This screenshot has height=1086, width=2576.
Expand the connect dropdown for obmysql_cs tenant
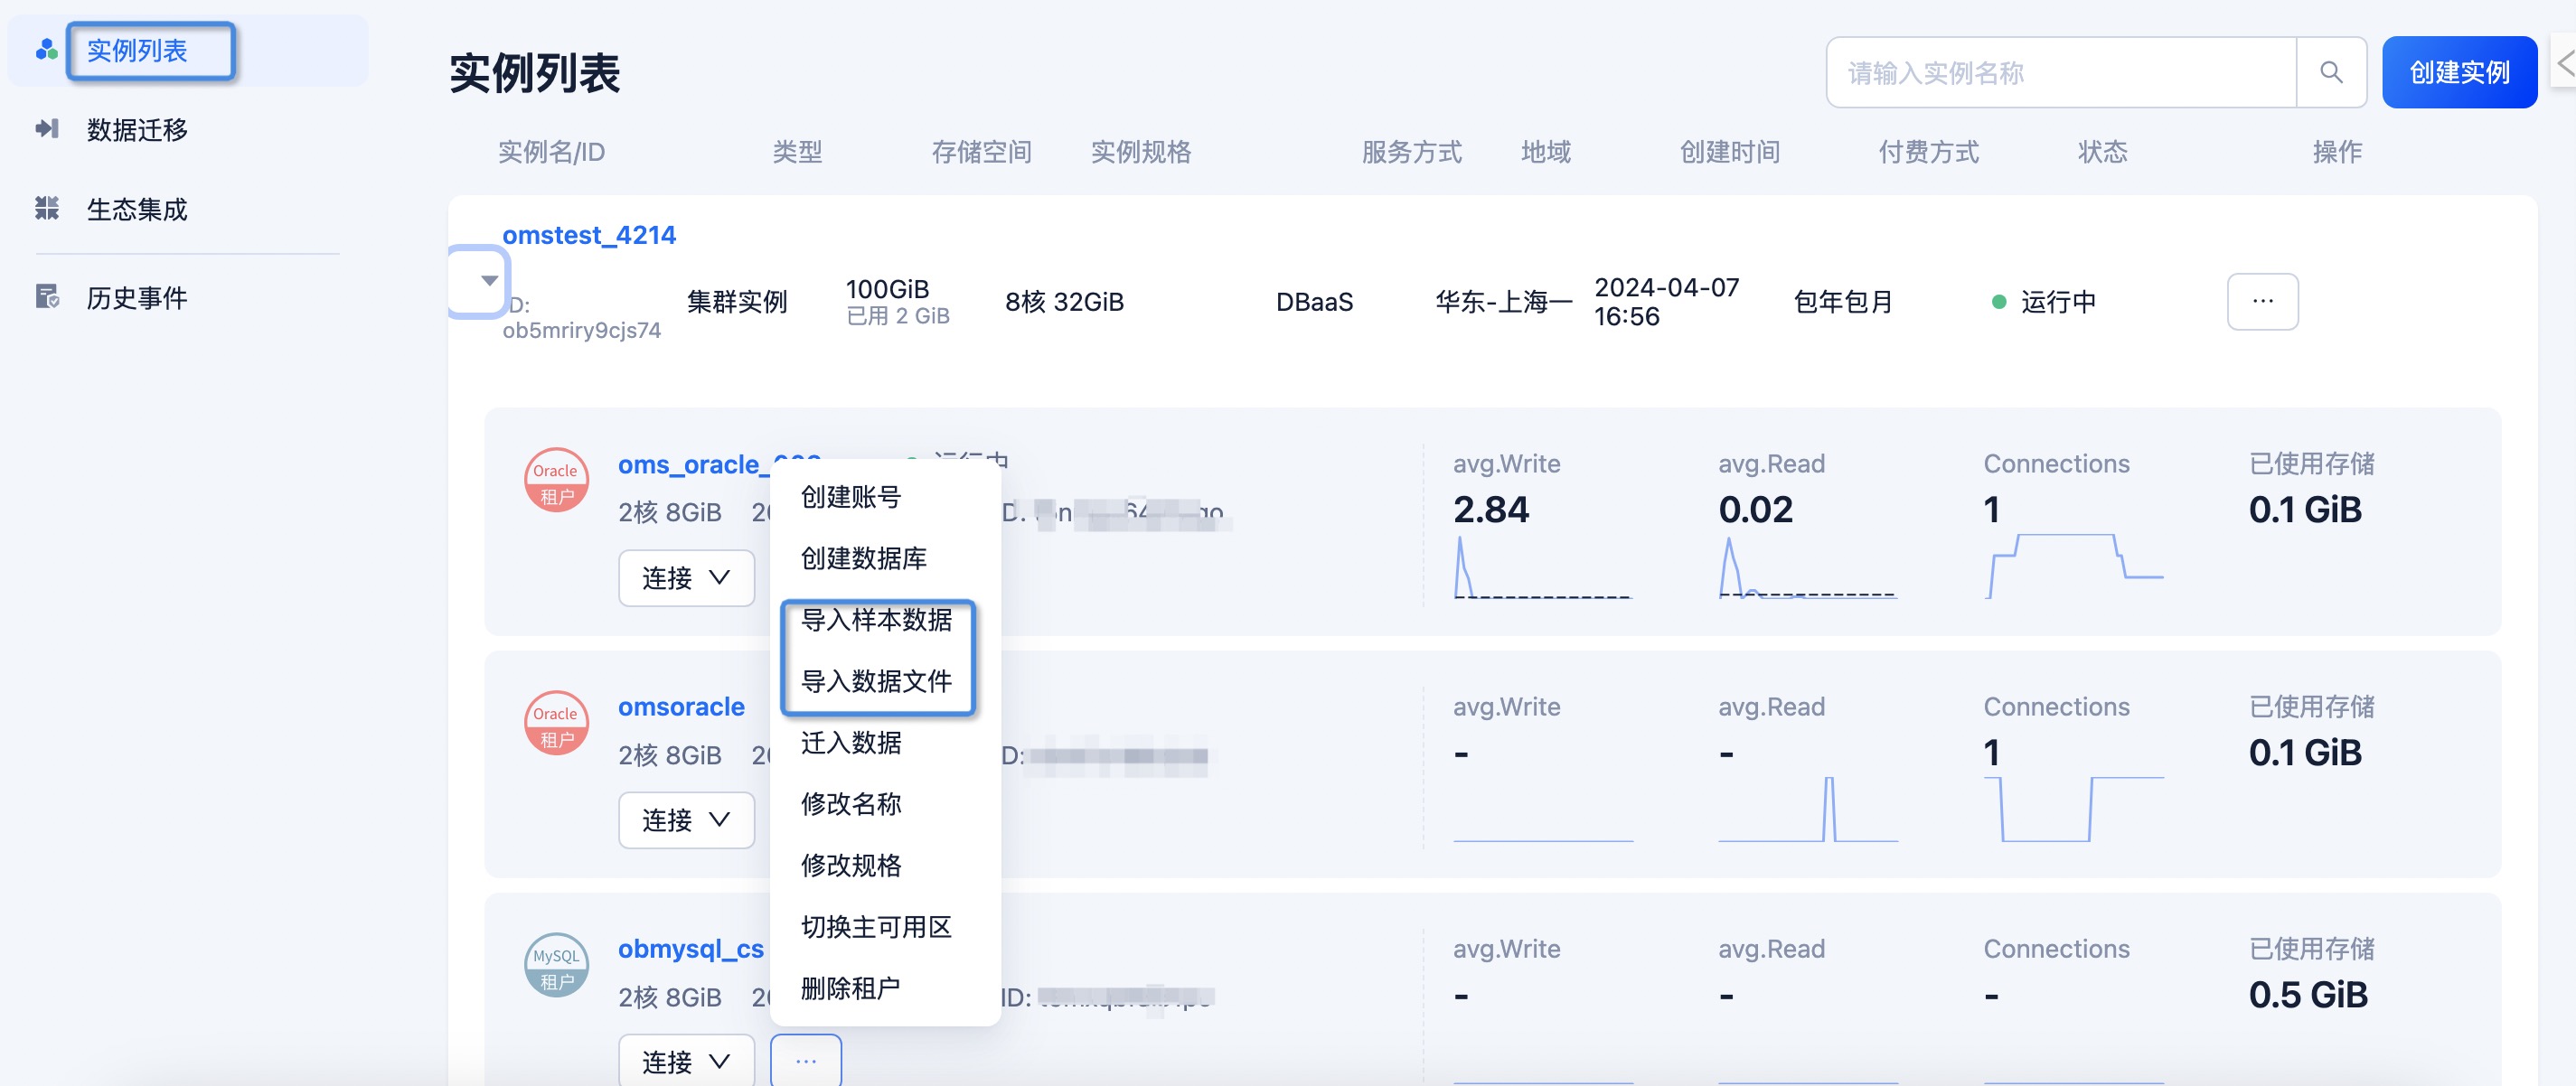pyautogui.click(x=686, y=1061)
